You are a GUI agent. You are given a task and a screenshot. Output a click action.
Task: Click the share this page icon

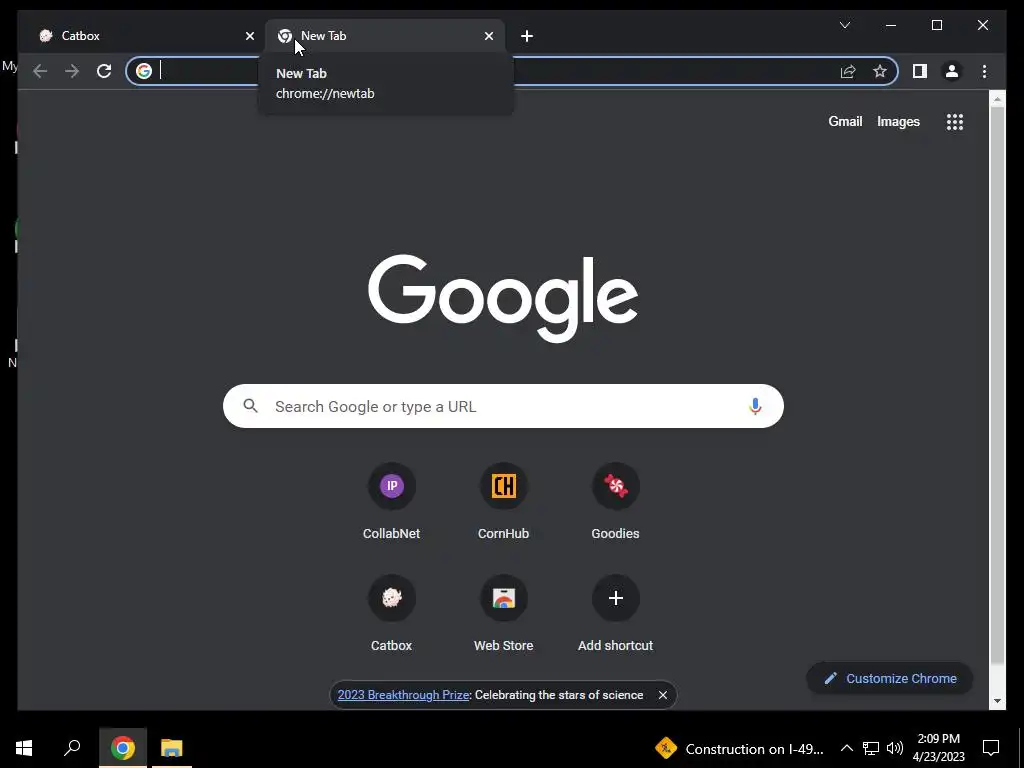tap(848, 71)
